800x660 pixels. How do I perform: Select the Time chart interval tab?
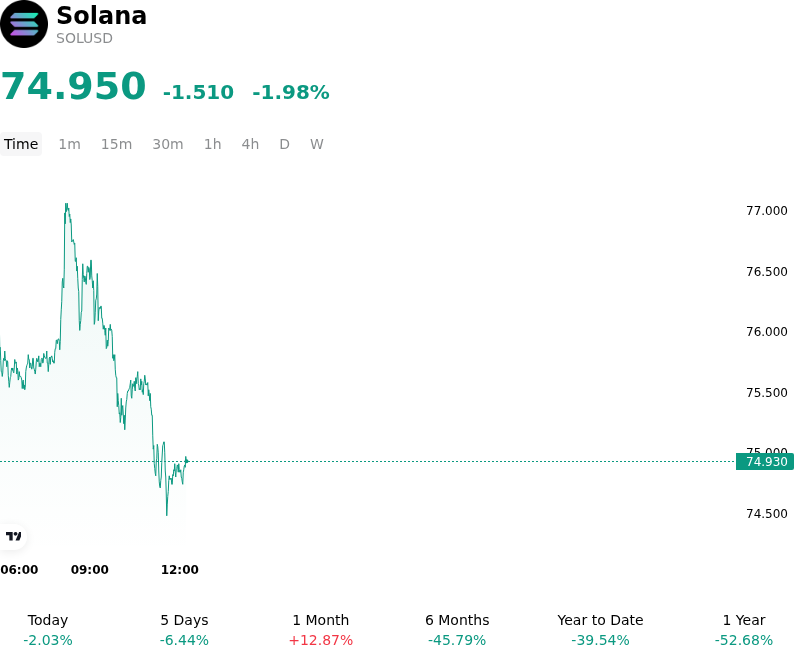[21, 144]
